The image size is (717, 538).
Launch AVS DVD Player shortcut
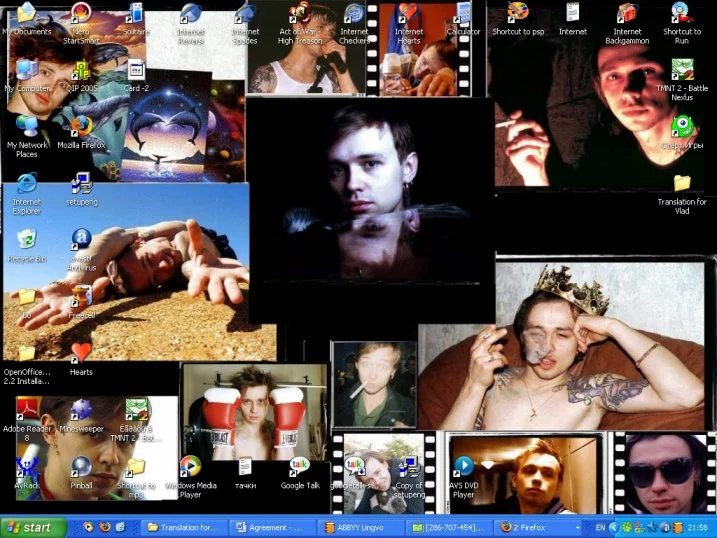pyautogui.click(x=463, y=467)
